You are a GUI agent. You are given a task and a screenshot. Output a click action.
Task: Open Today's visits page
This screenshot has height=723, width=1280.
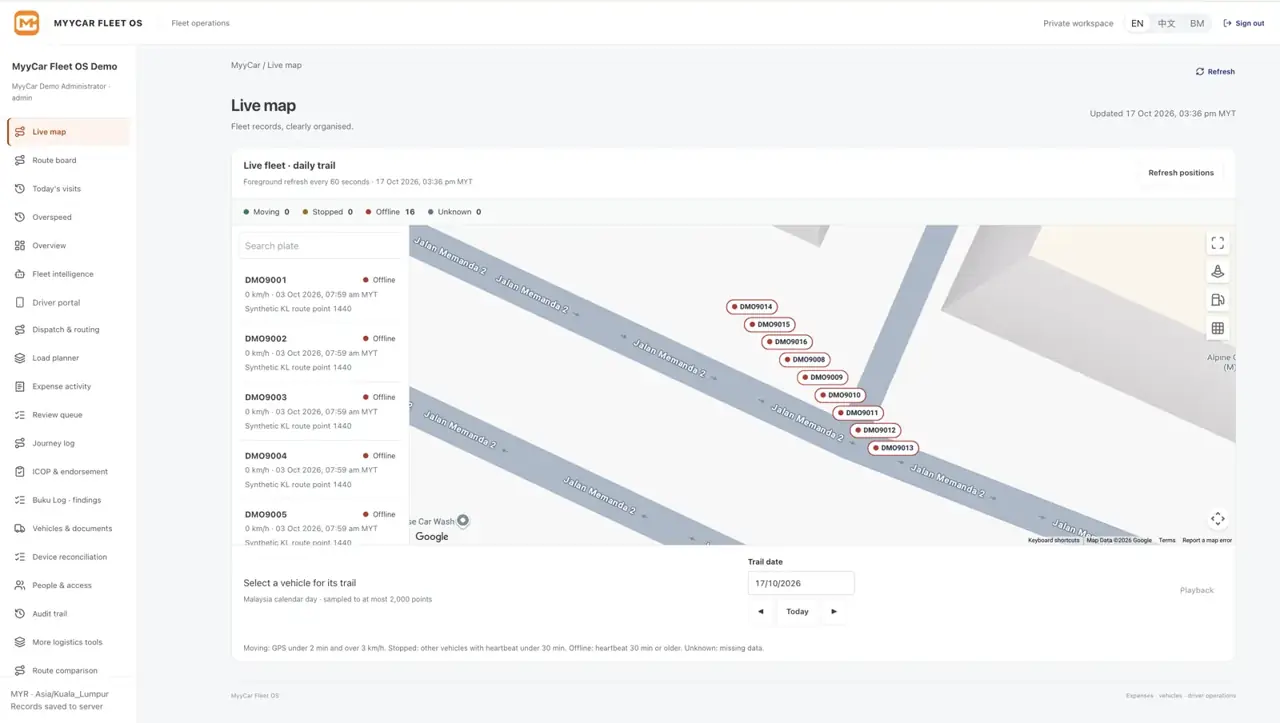click(68, 189)
